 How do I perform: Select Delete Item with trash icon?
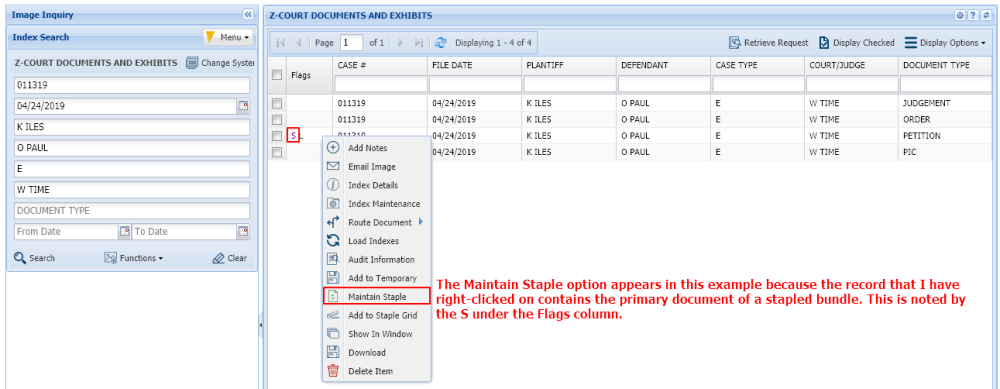377,371
